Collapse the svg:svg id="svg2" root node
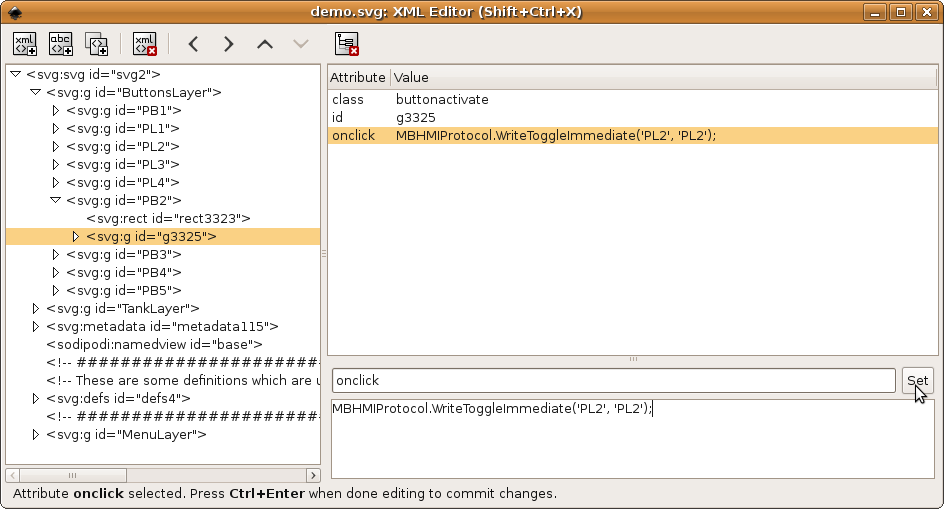 click(16, 74)
